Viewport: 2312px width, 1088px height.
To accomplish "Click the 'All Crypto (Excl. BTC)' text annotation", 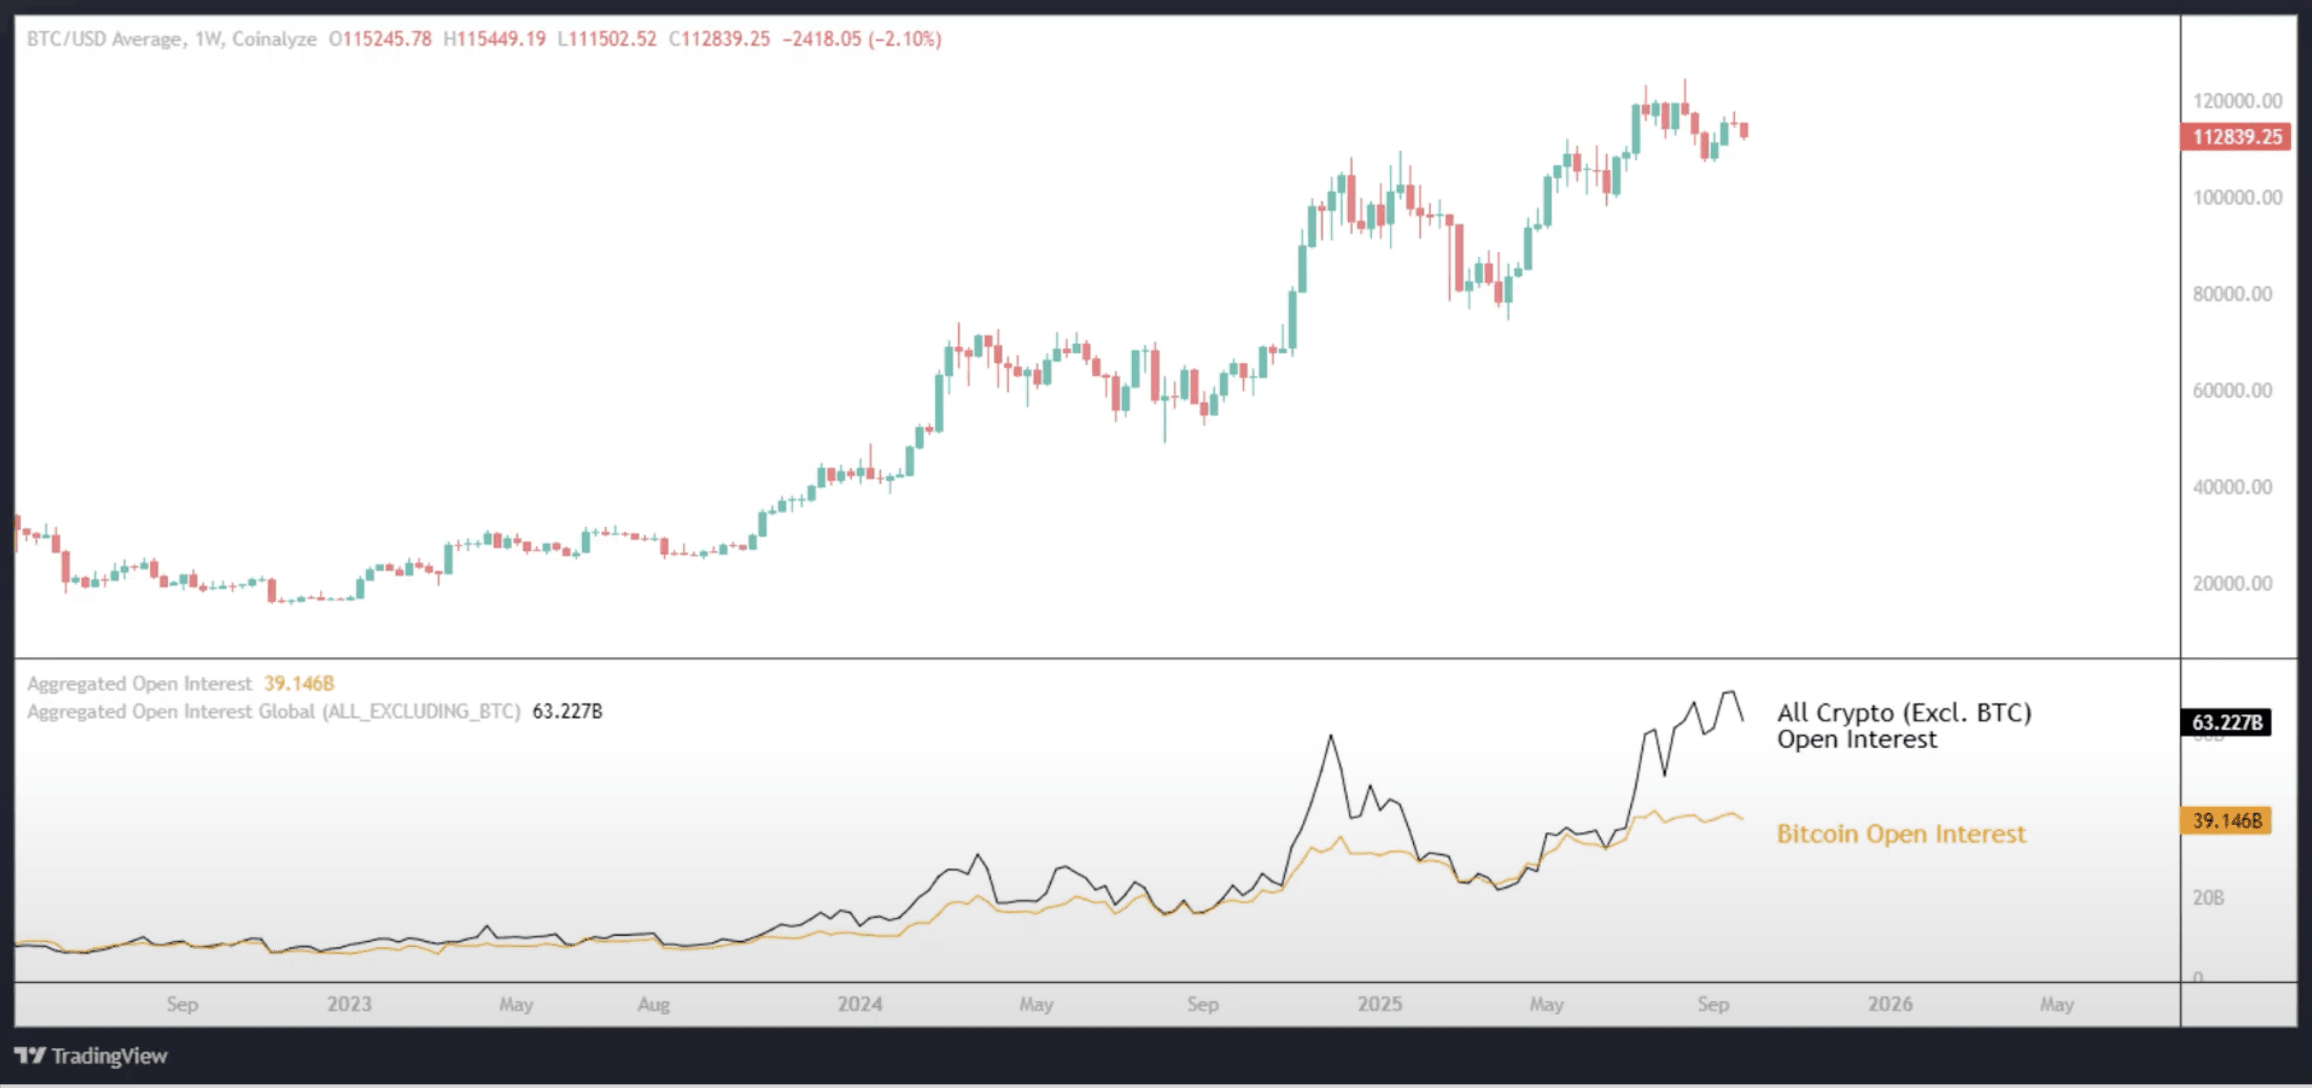I will tap(1903, 713).
